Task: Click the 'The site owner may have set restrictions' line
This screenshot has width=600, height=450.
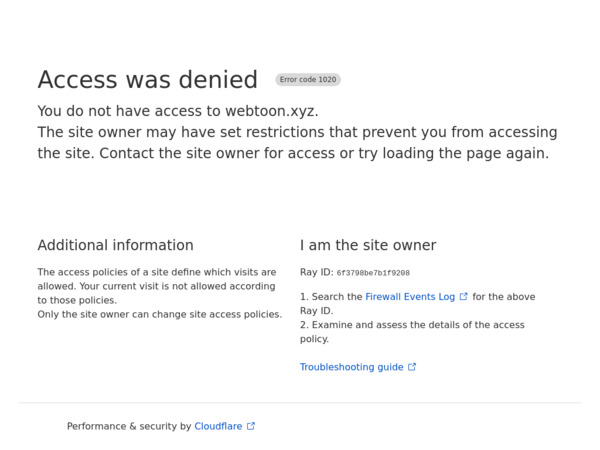Action: [297, 132]
